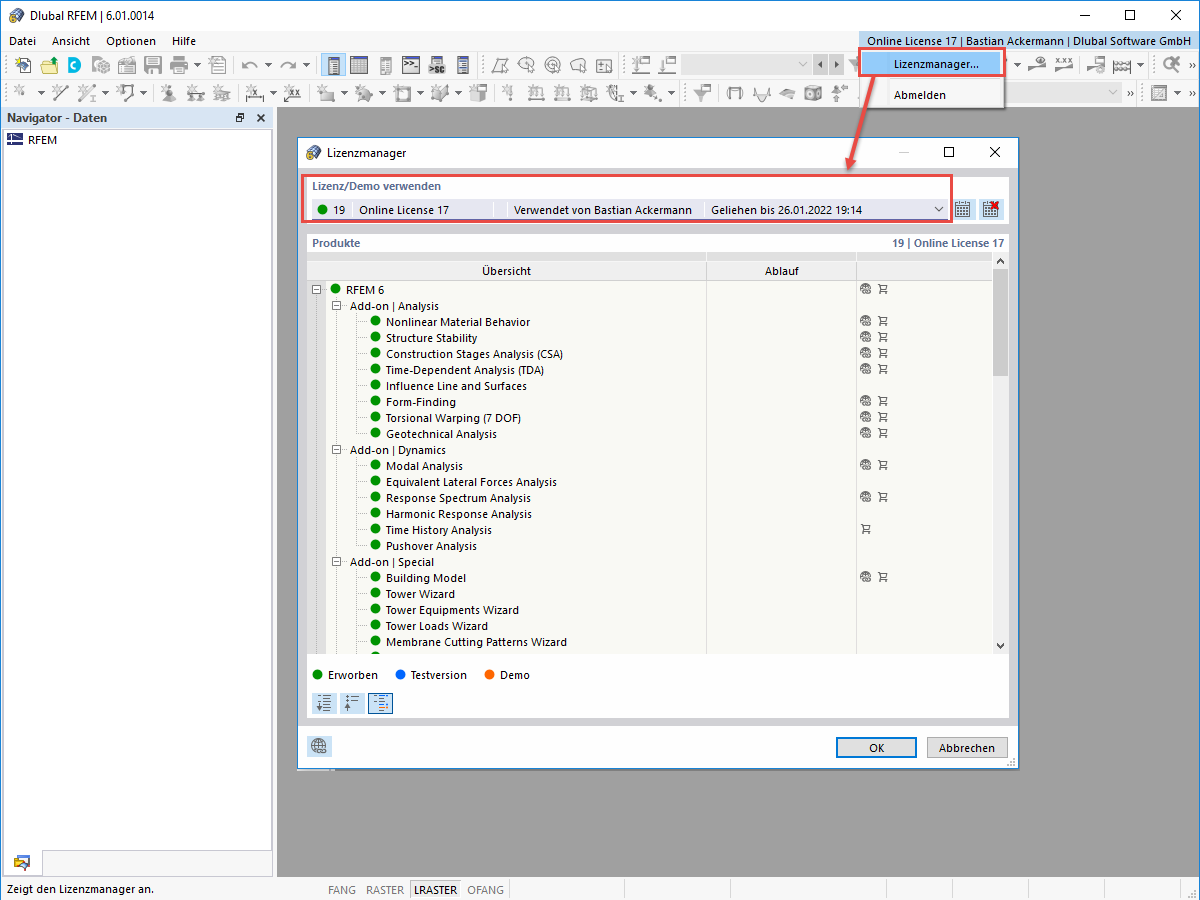Open the license selection dropdown
The image size is (1200, 900).
pos(938,209)
